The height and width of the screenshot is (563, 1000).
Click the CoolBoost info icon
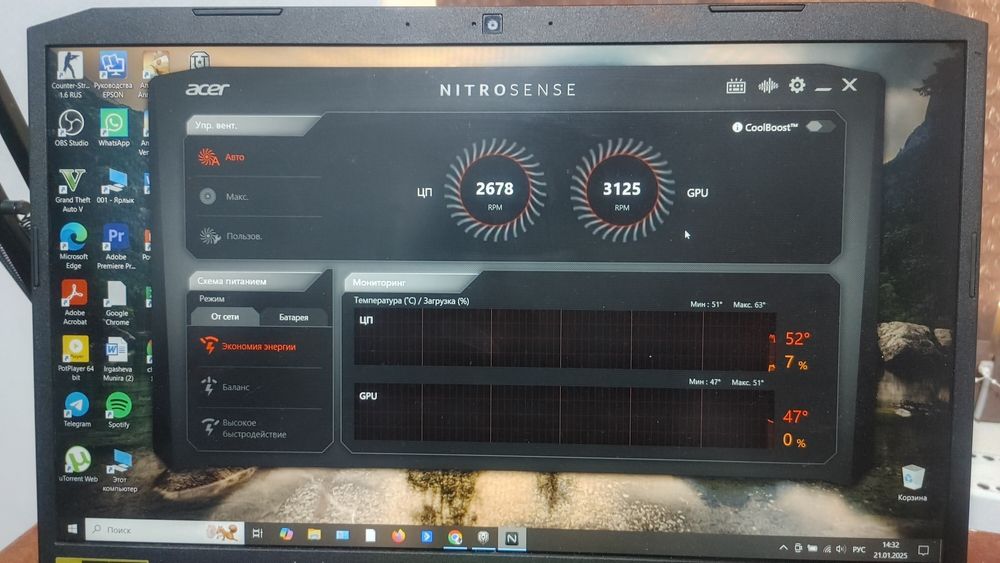tap(737, 128)
